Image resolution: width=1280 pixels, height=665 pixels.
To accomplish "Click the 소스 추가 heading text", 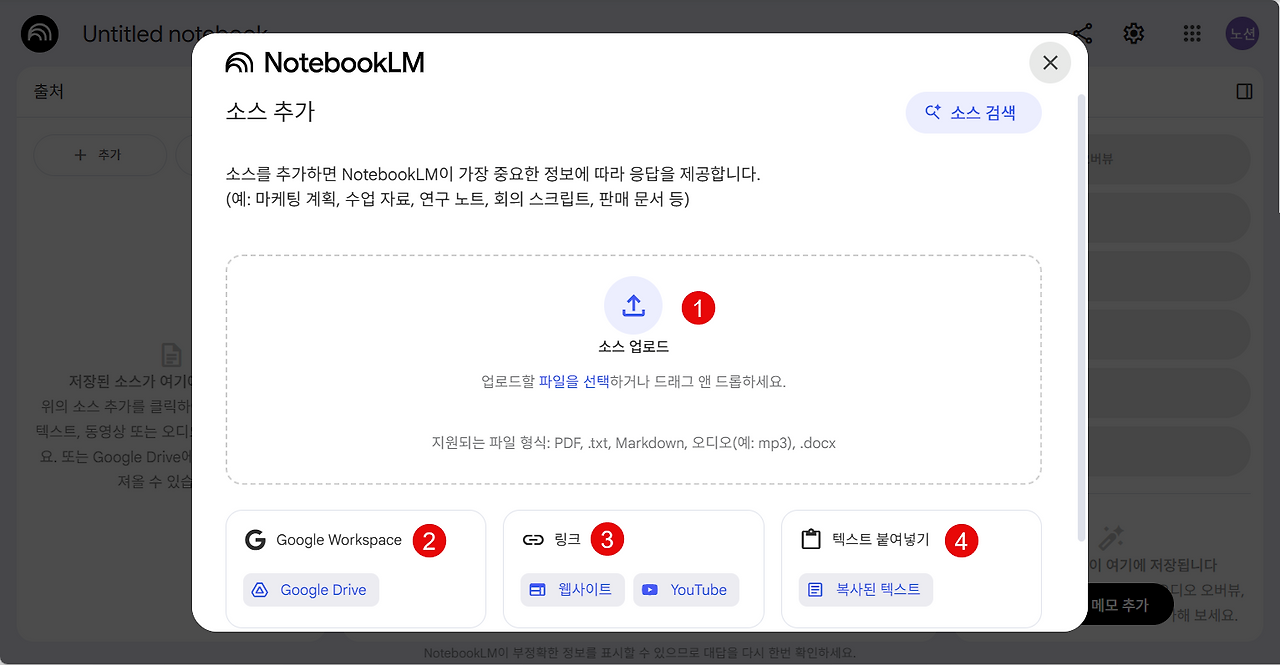I will point(270,111).
